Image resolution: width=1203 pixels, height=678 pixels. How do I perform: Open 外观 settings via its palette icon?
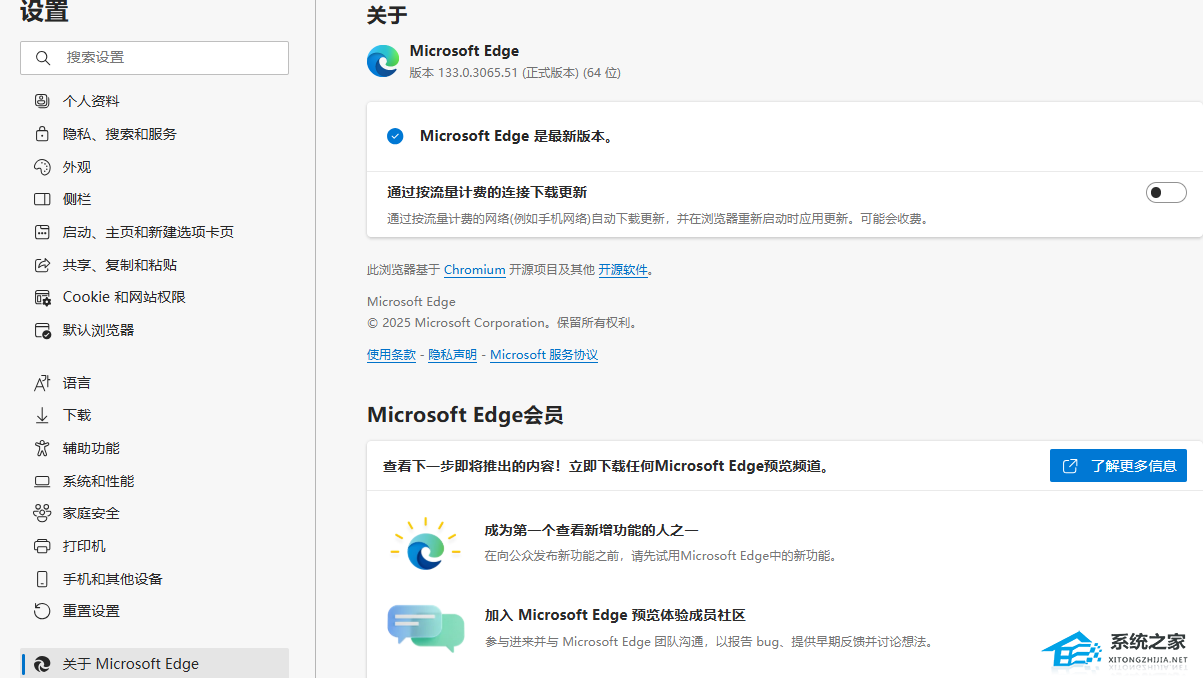[41, 166]
